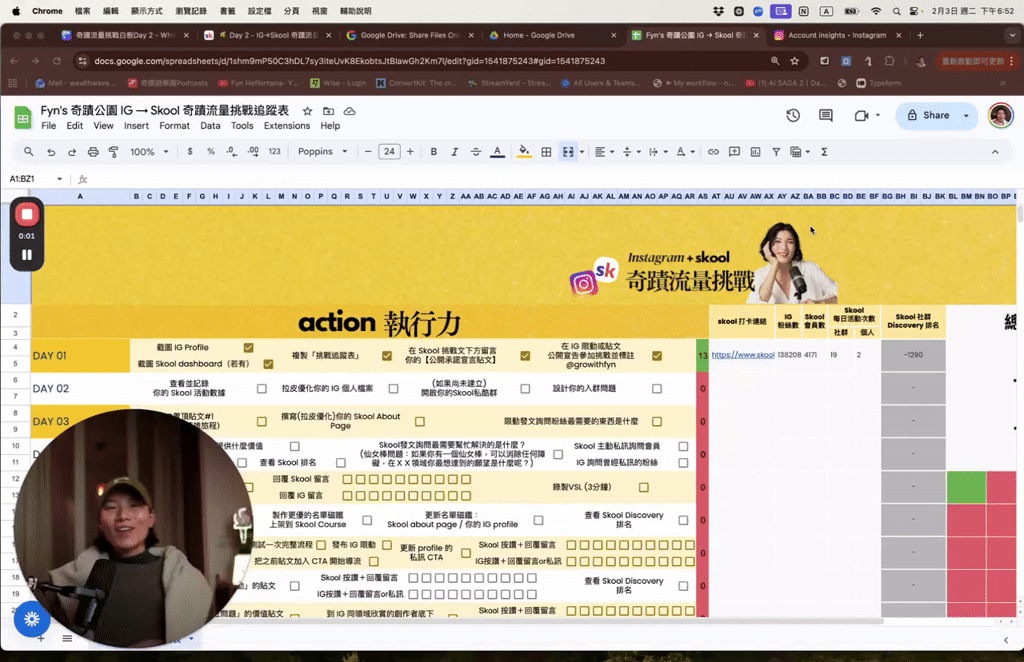
Task: Print the spreadsheet with printer icon
Action: tap(93, 151)
